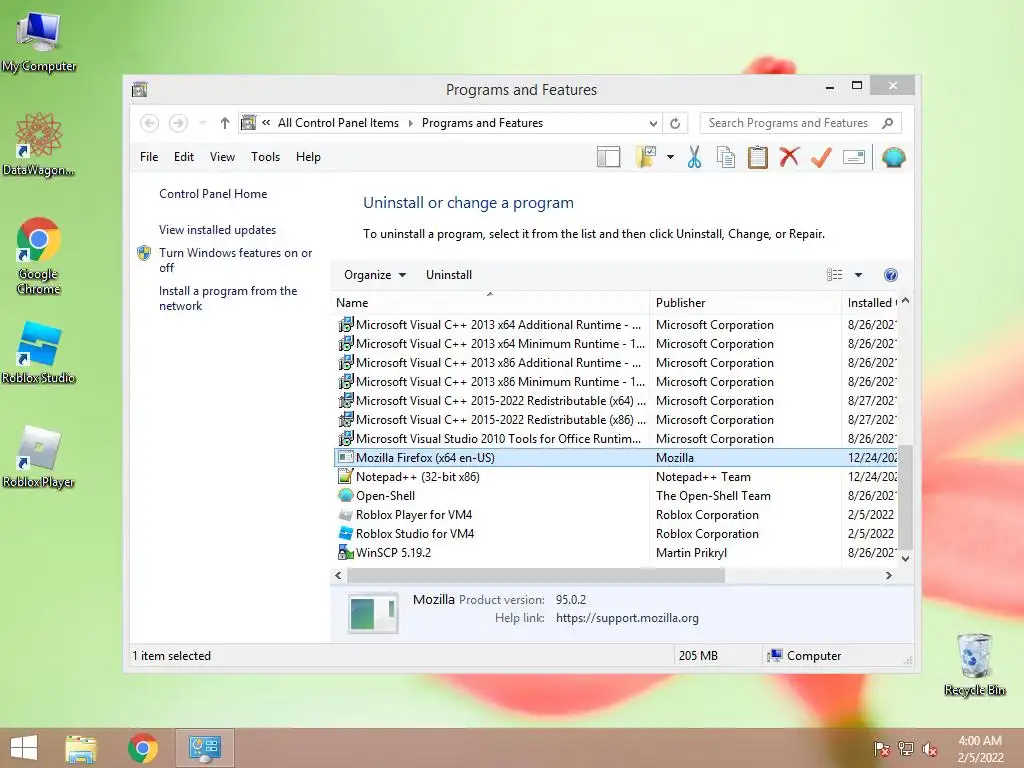
Task: Open the View menu
Action: [x=222, y=157]
